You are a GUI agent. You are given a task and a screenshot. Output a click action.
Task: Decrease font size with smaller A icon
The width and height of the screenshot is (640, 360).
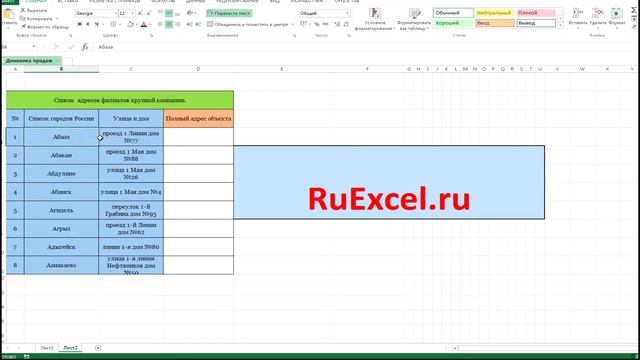149,13
